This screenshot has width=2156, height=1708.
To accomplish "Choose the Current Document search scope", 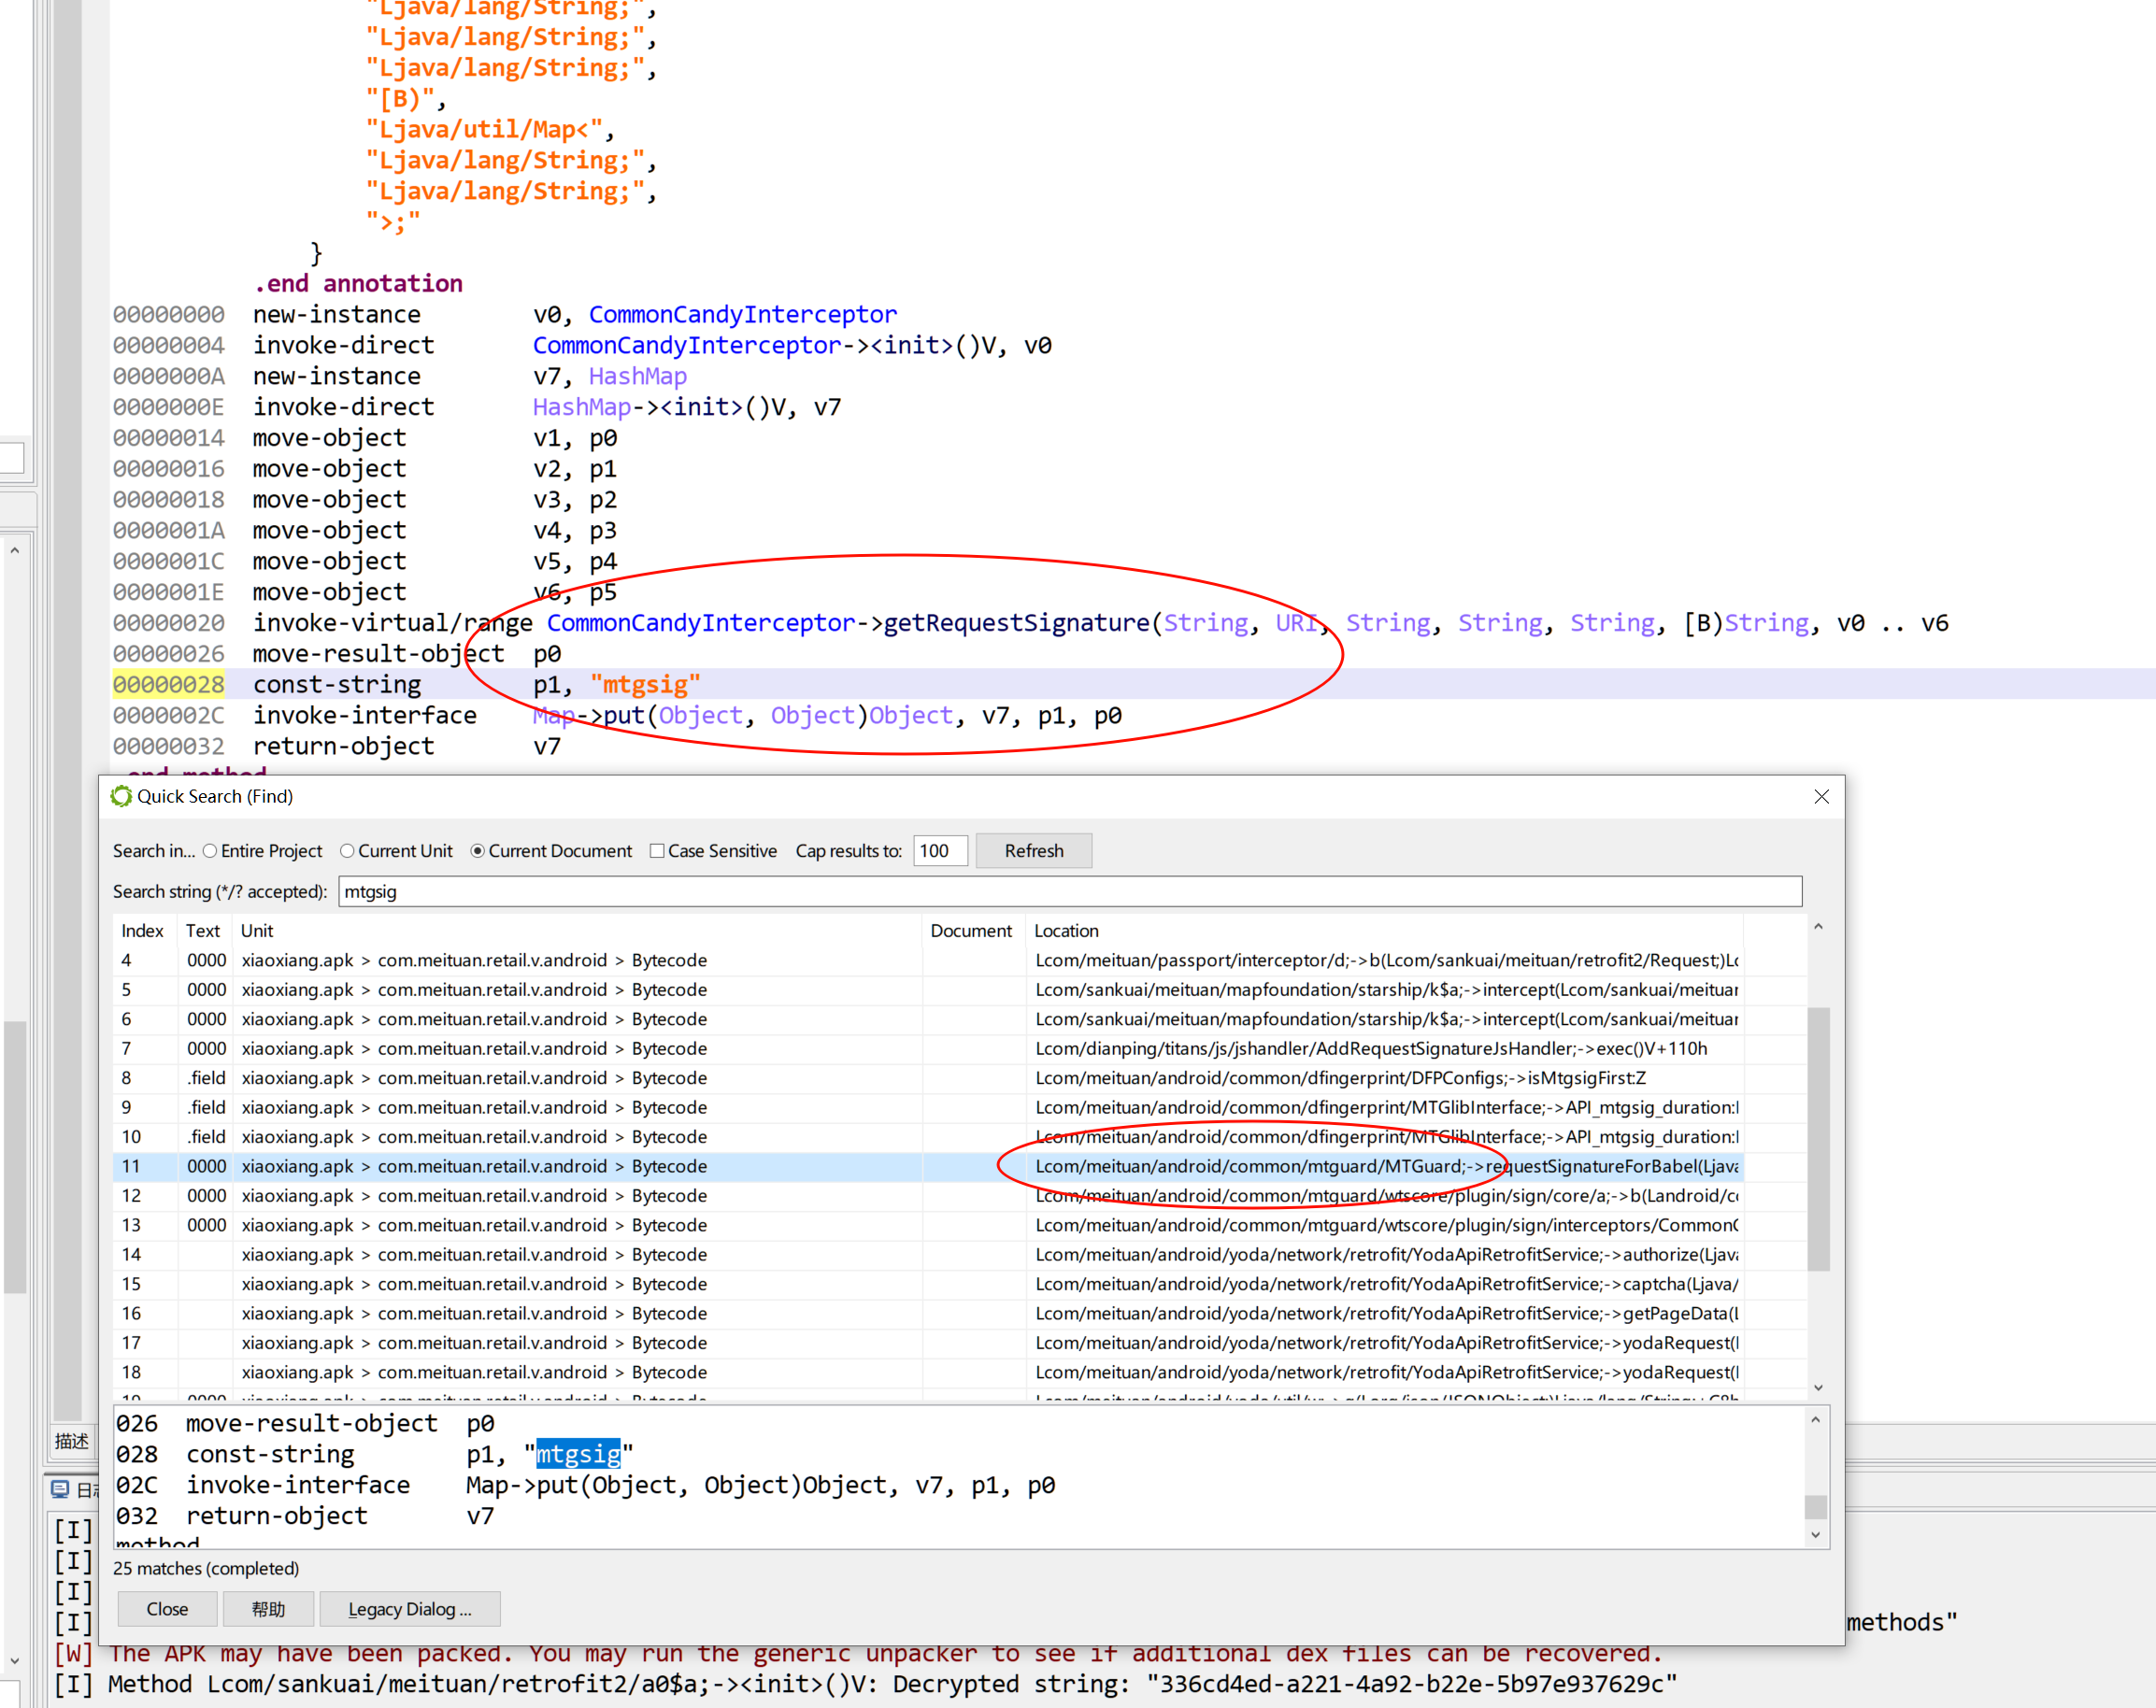I will [x=478, y=851].
